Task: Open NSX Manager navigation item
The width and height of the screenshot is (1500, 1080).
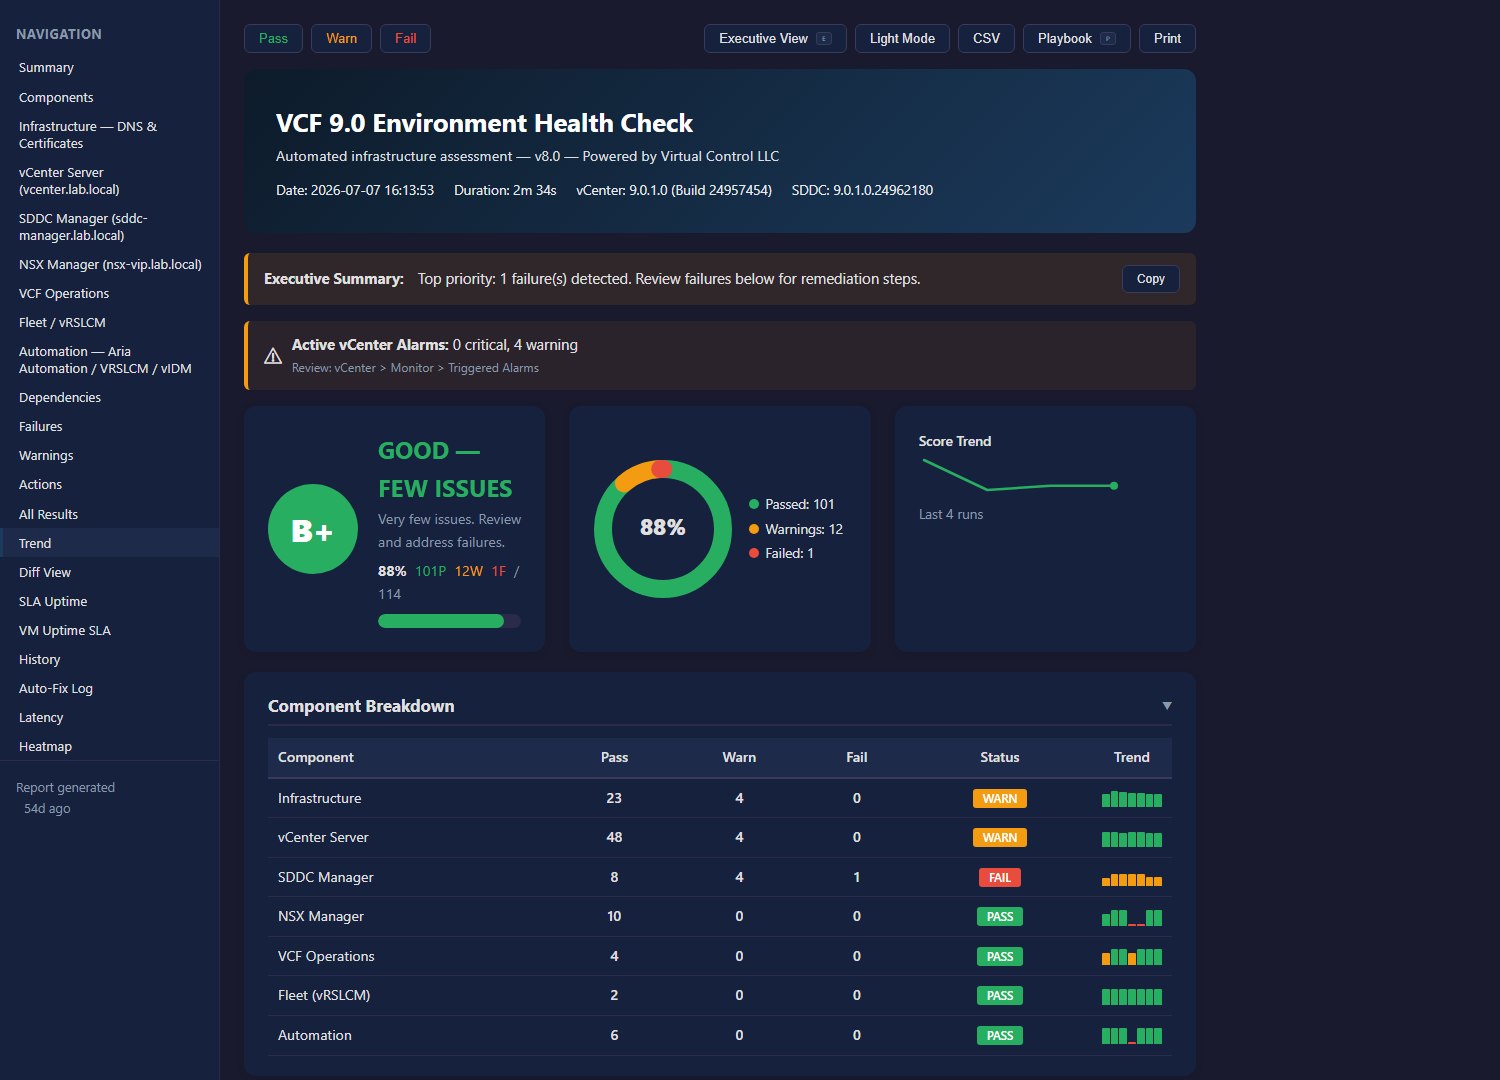Action: pos(110,265)
